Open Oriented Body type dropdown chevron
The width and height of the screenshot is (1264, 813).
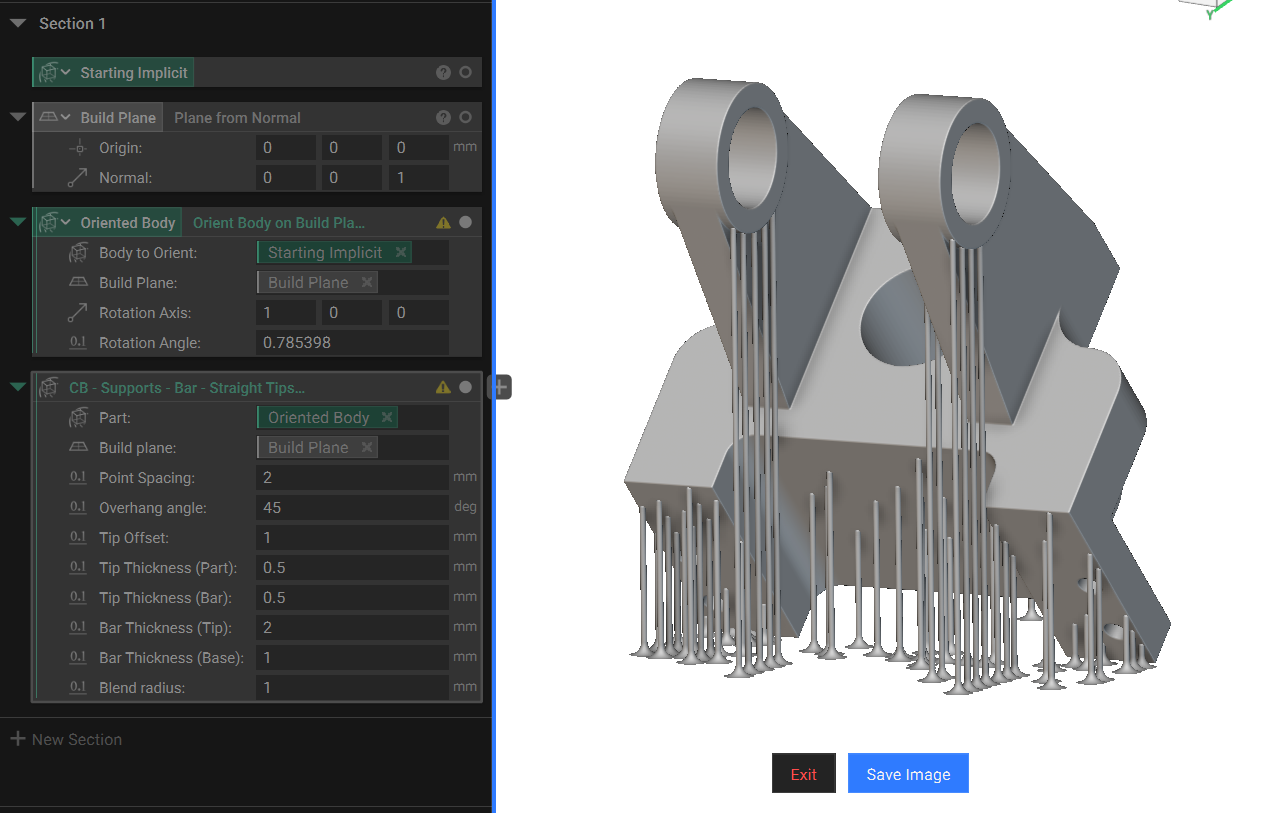[66, 223]
